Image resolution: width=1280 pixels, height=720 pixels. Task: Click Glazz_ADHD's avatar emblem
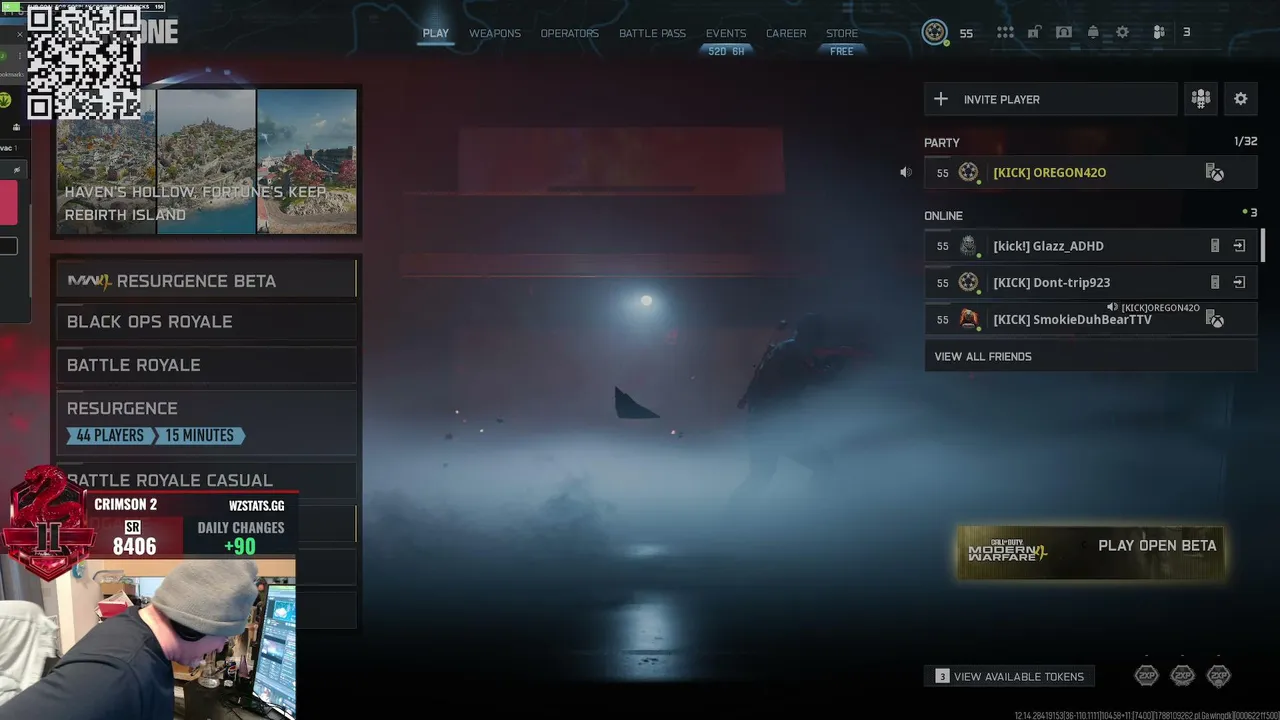[968, 246]
